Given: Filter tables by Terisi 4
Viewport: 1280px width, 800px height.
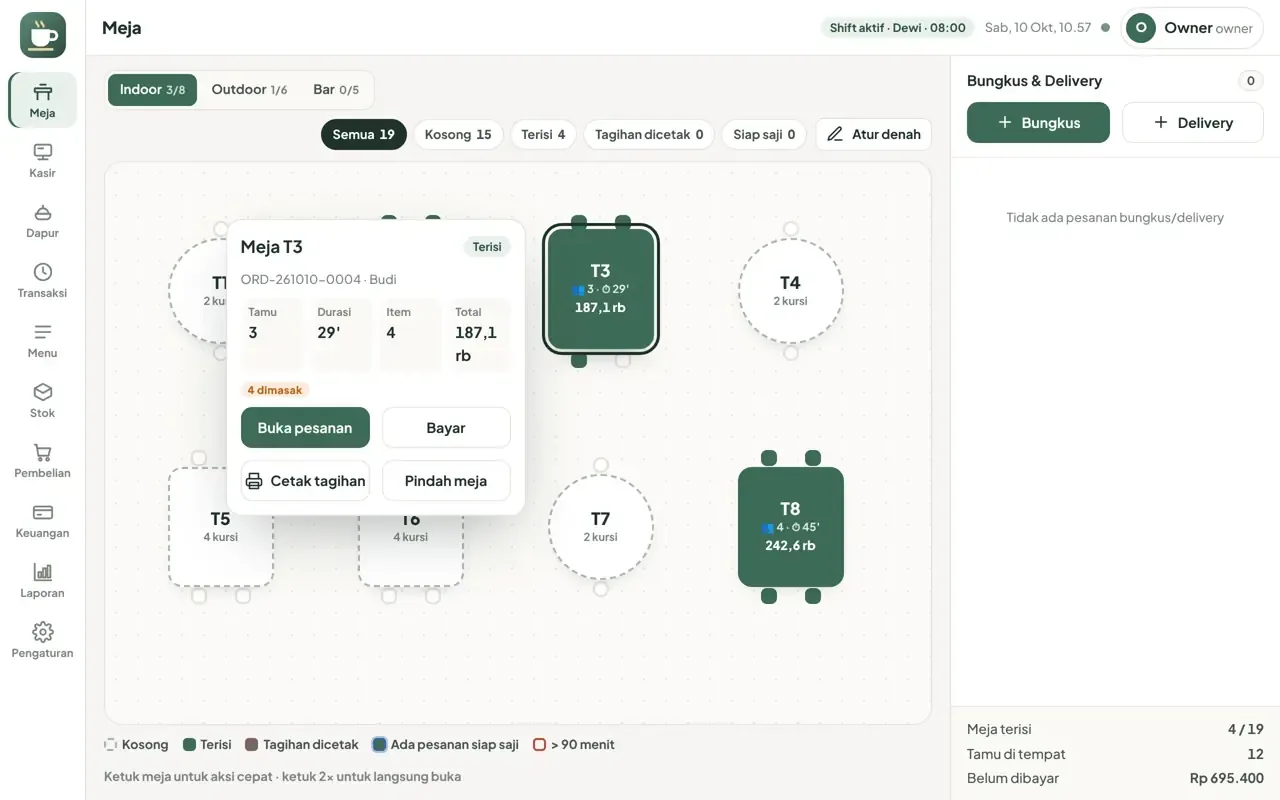Looking at the screenshot, I should (543, 134).
